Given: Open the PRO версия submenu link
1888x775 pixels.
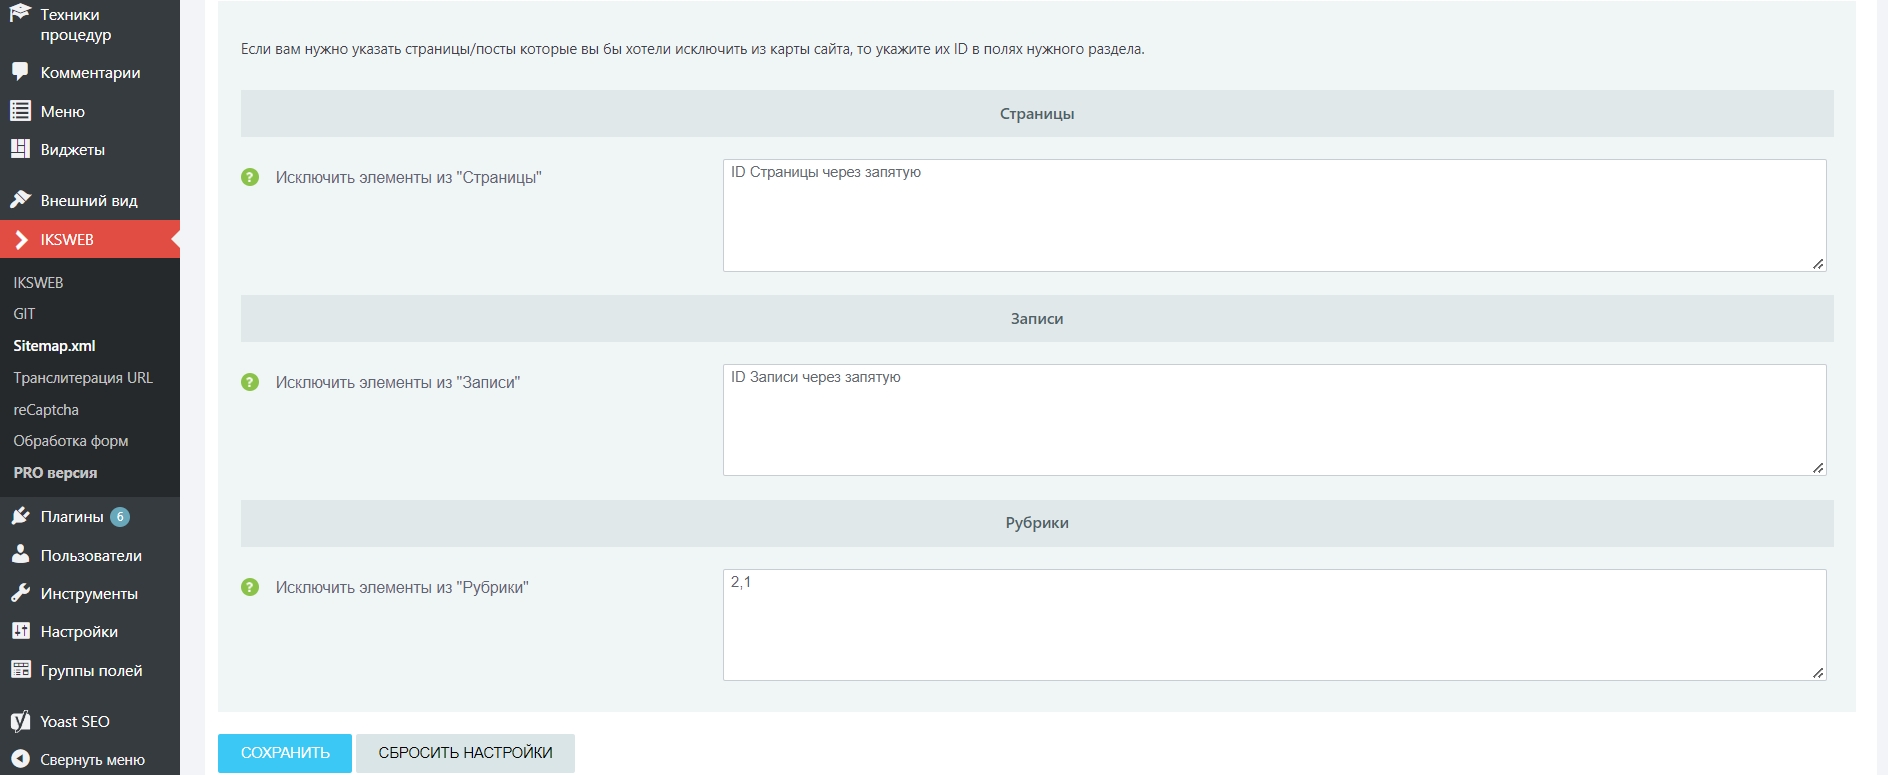Looking at the screenshot, I should point(55,472).
